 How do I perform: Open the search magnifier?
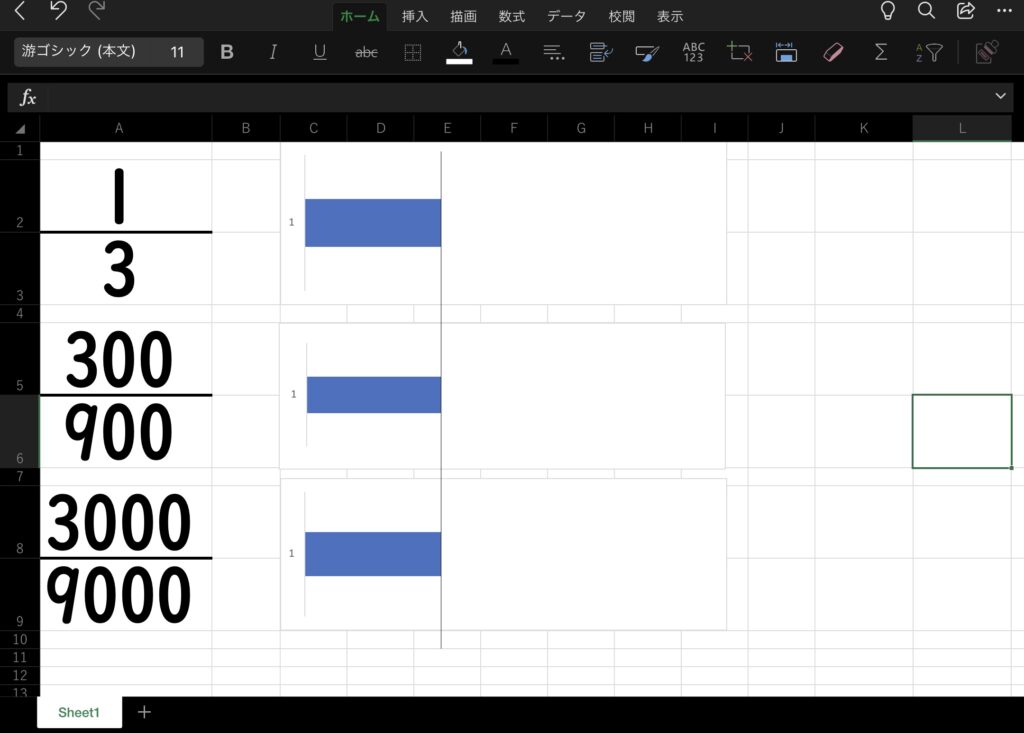(x=926, y=10)
